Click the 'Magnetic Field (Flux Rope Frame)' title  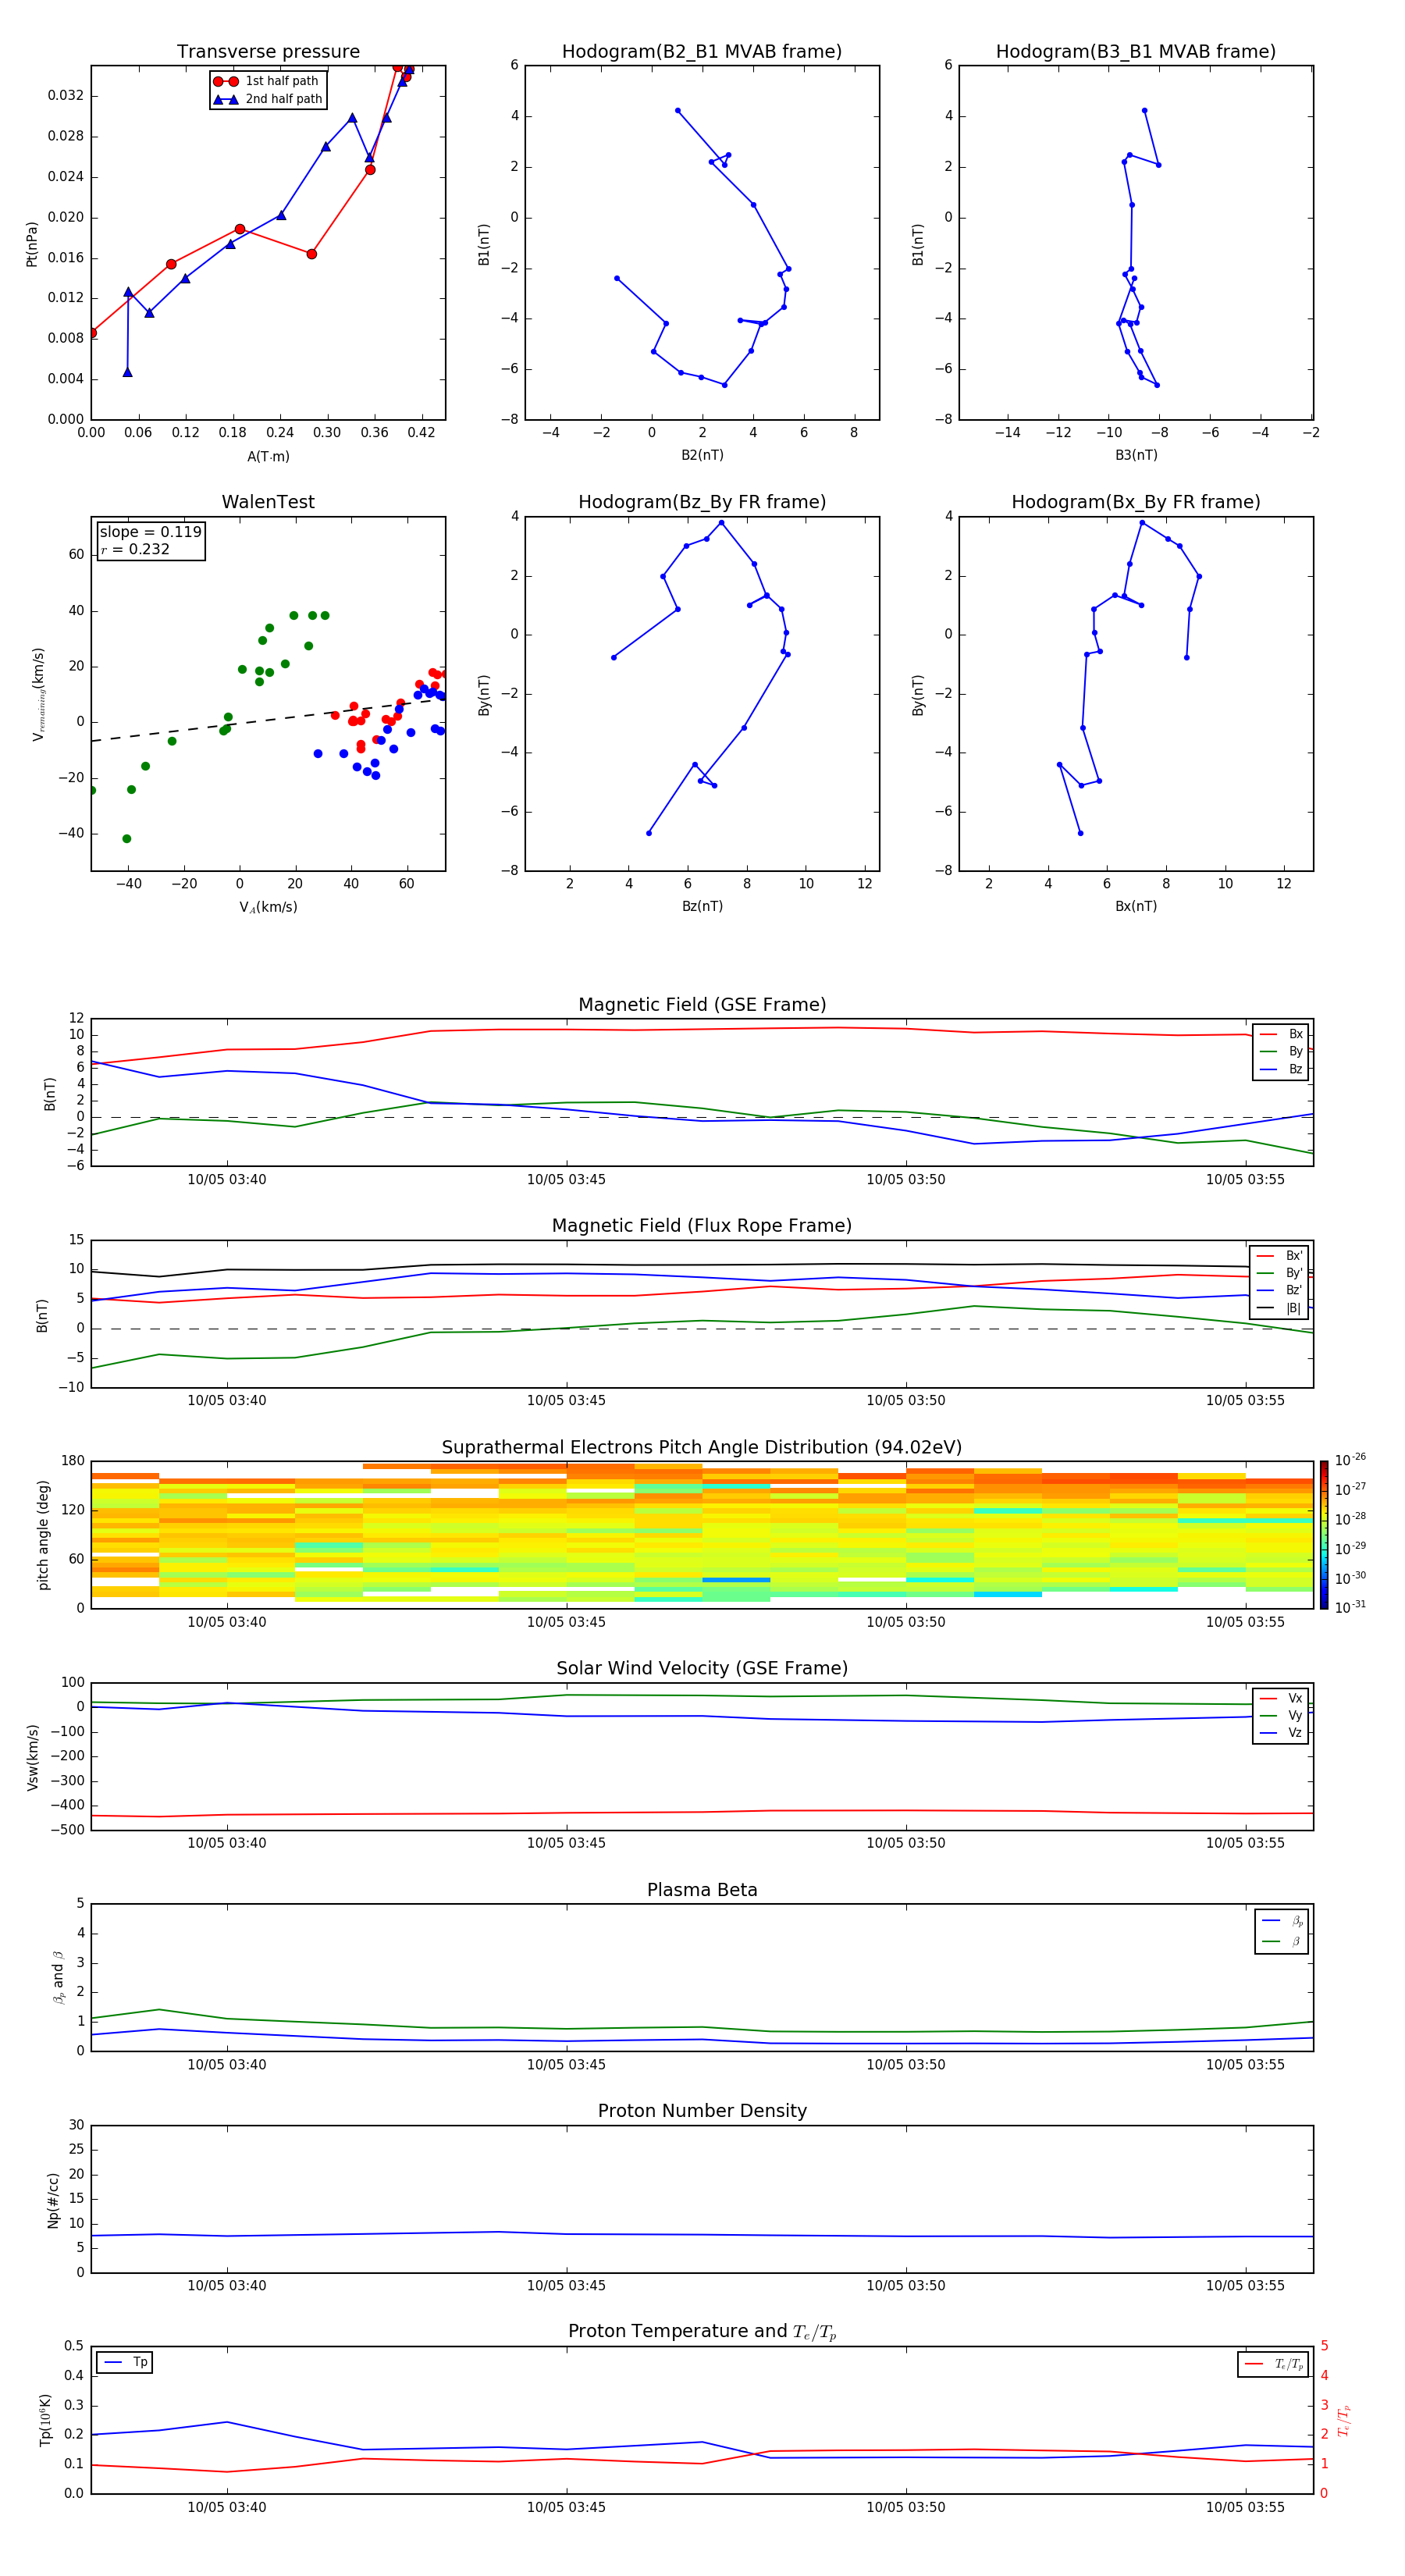tap(702, 1226)
